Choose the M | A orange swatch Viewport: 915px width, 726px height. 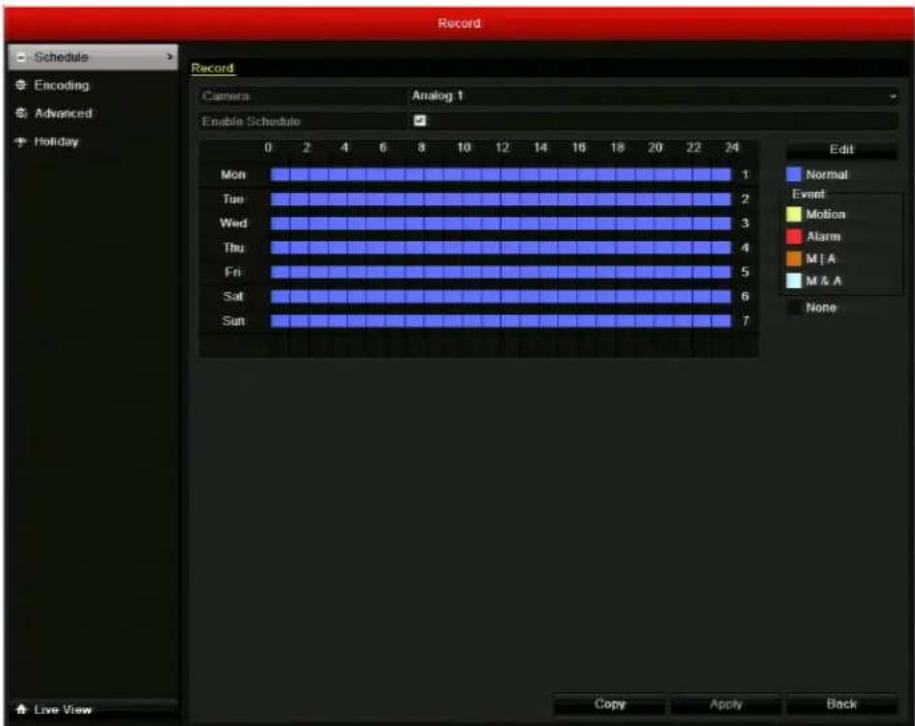(794, 259)
